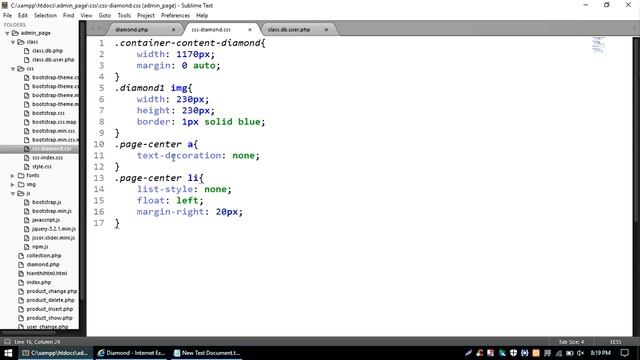Viewport: 640px width, 360px height.
Task: Switch to Diamond - Internet Explorer taskbar window
Action: [131, 353]
